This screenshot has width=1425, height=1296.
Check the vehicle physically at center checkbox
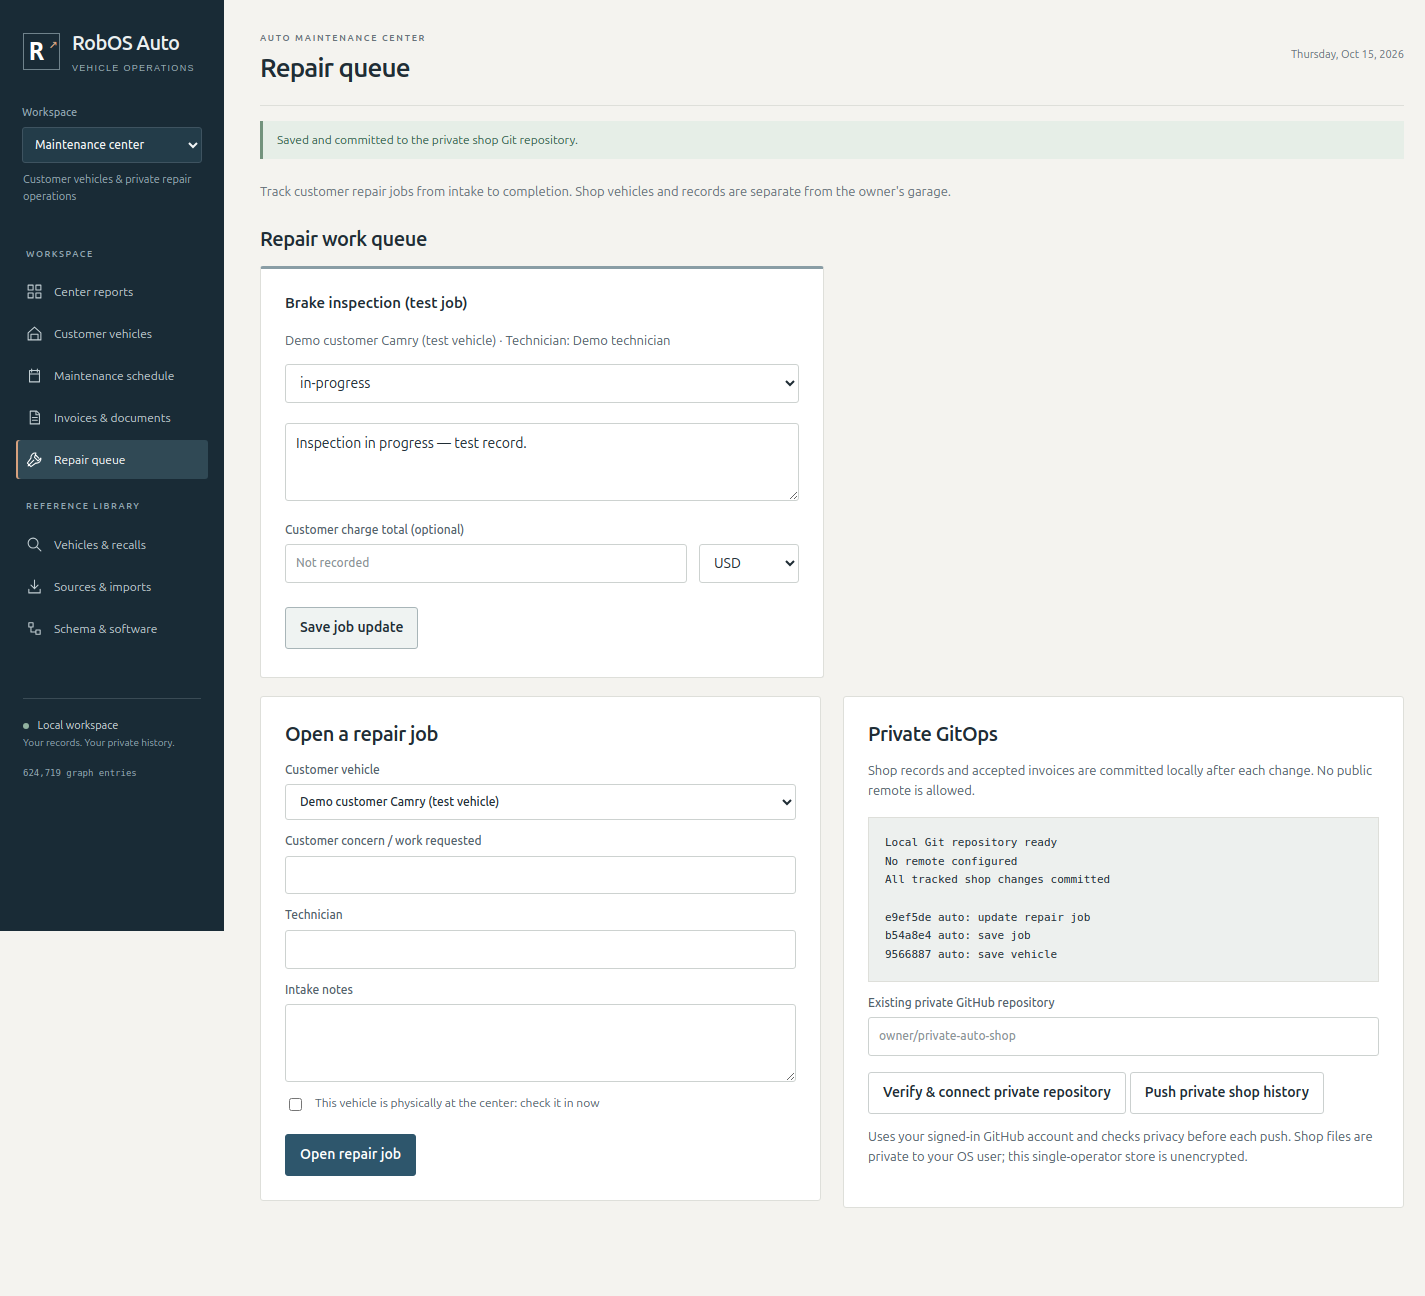click(295, 1104)
